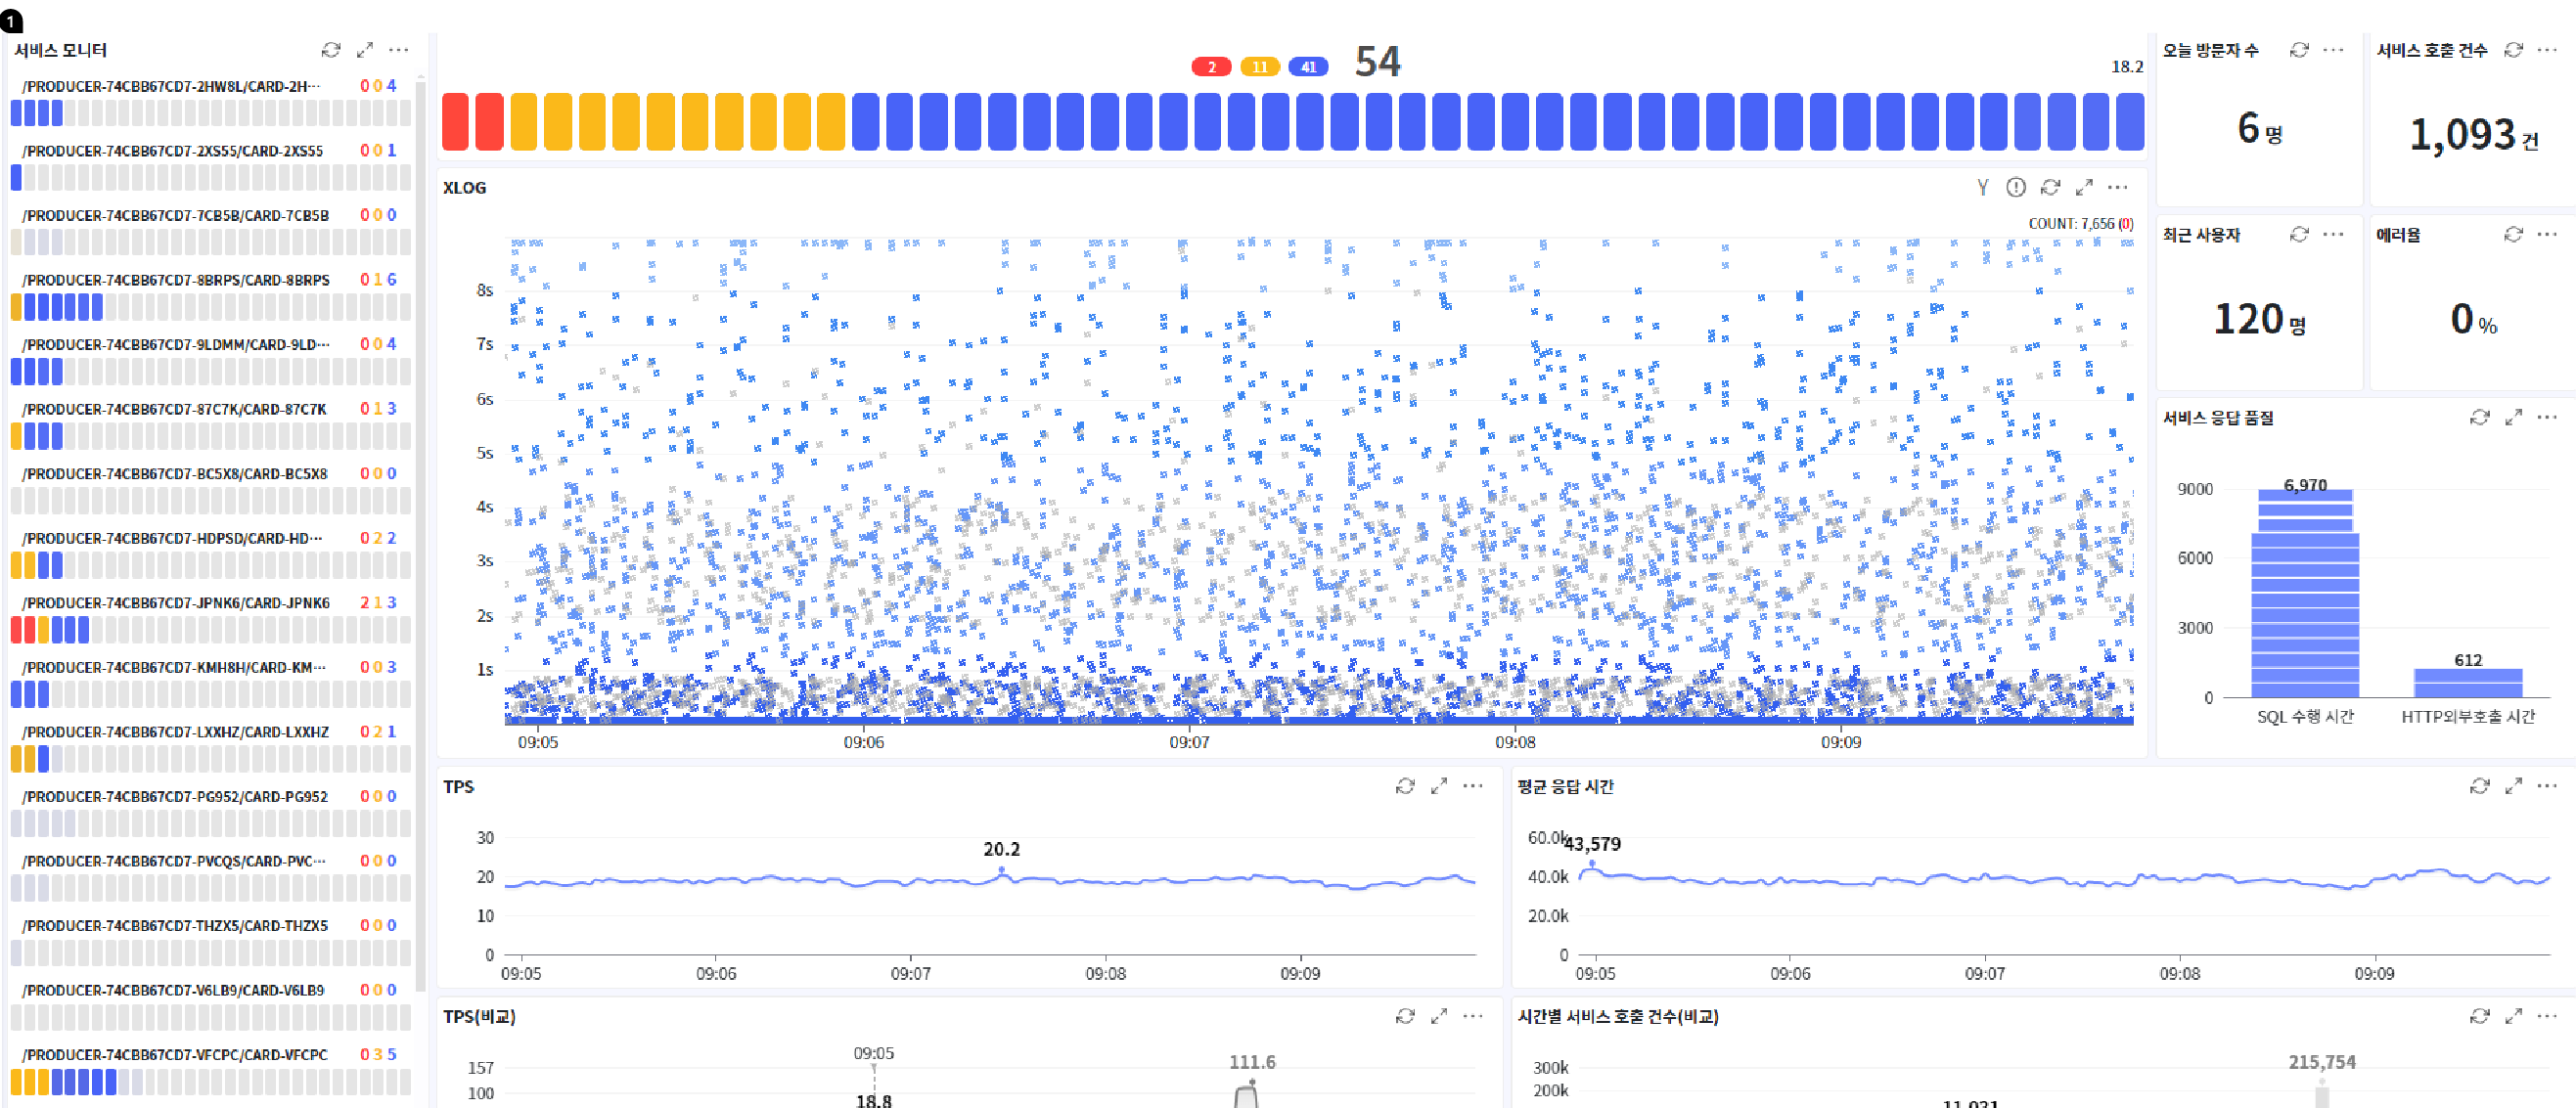Click the SQL 수행 시간 bar
The image size is (2576, 1108).
[2304, 600]
